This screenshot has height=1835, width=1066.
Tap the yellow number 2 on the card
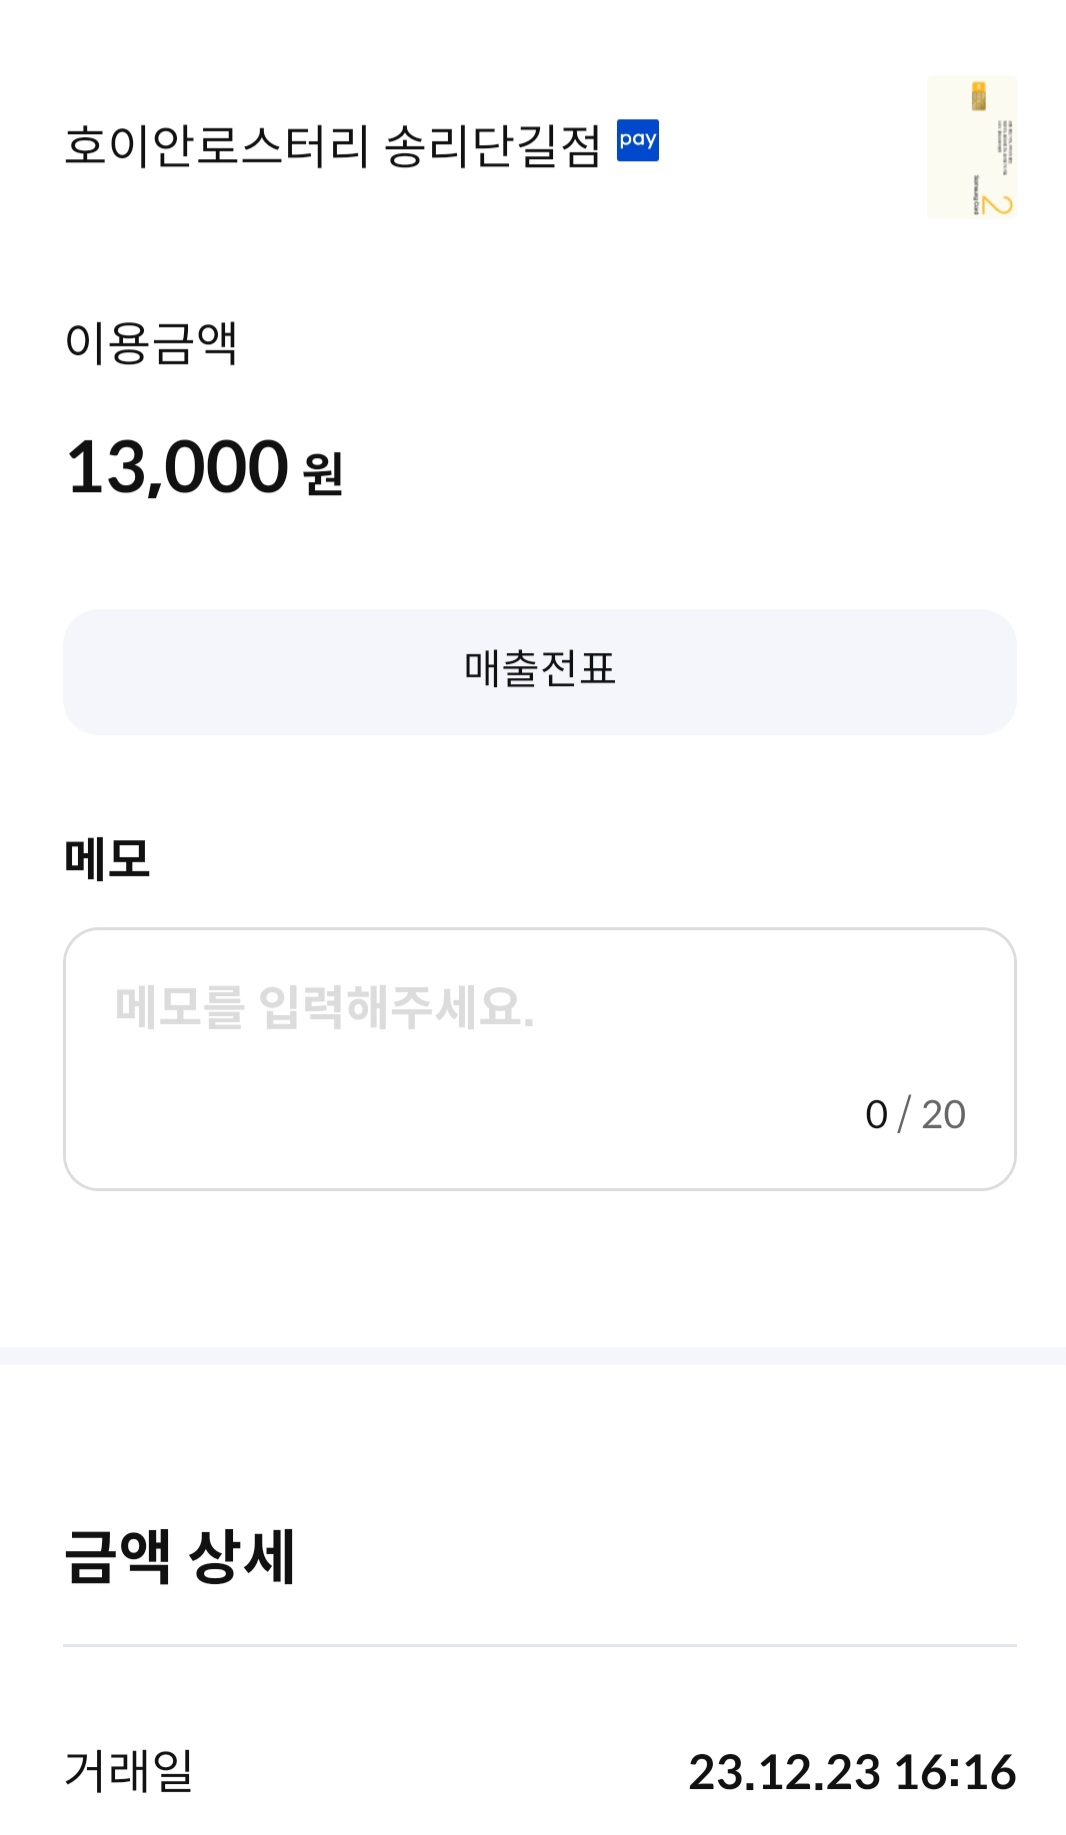tap(996, 205)
